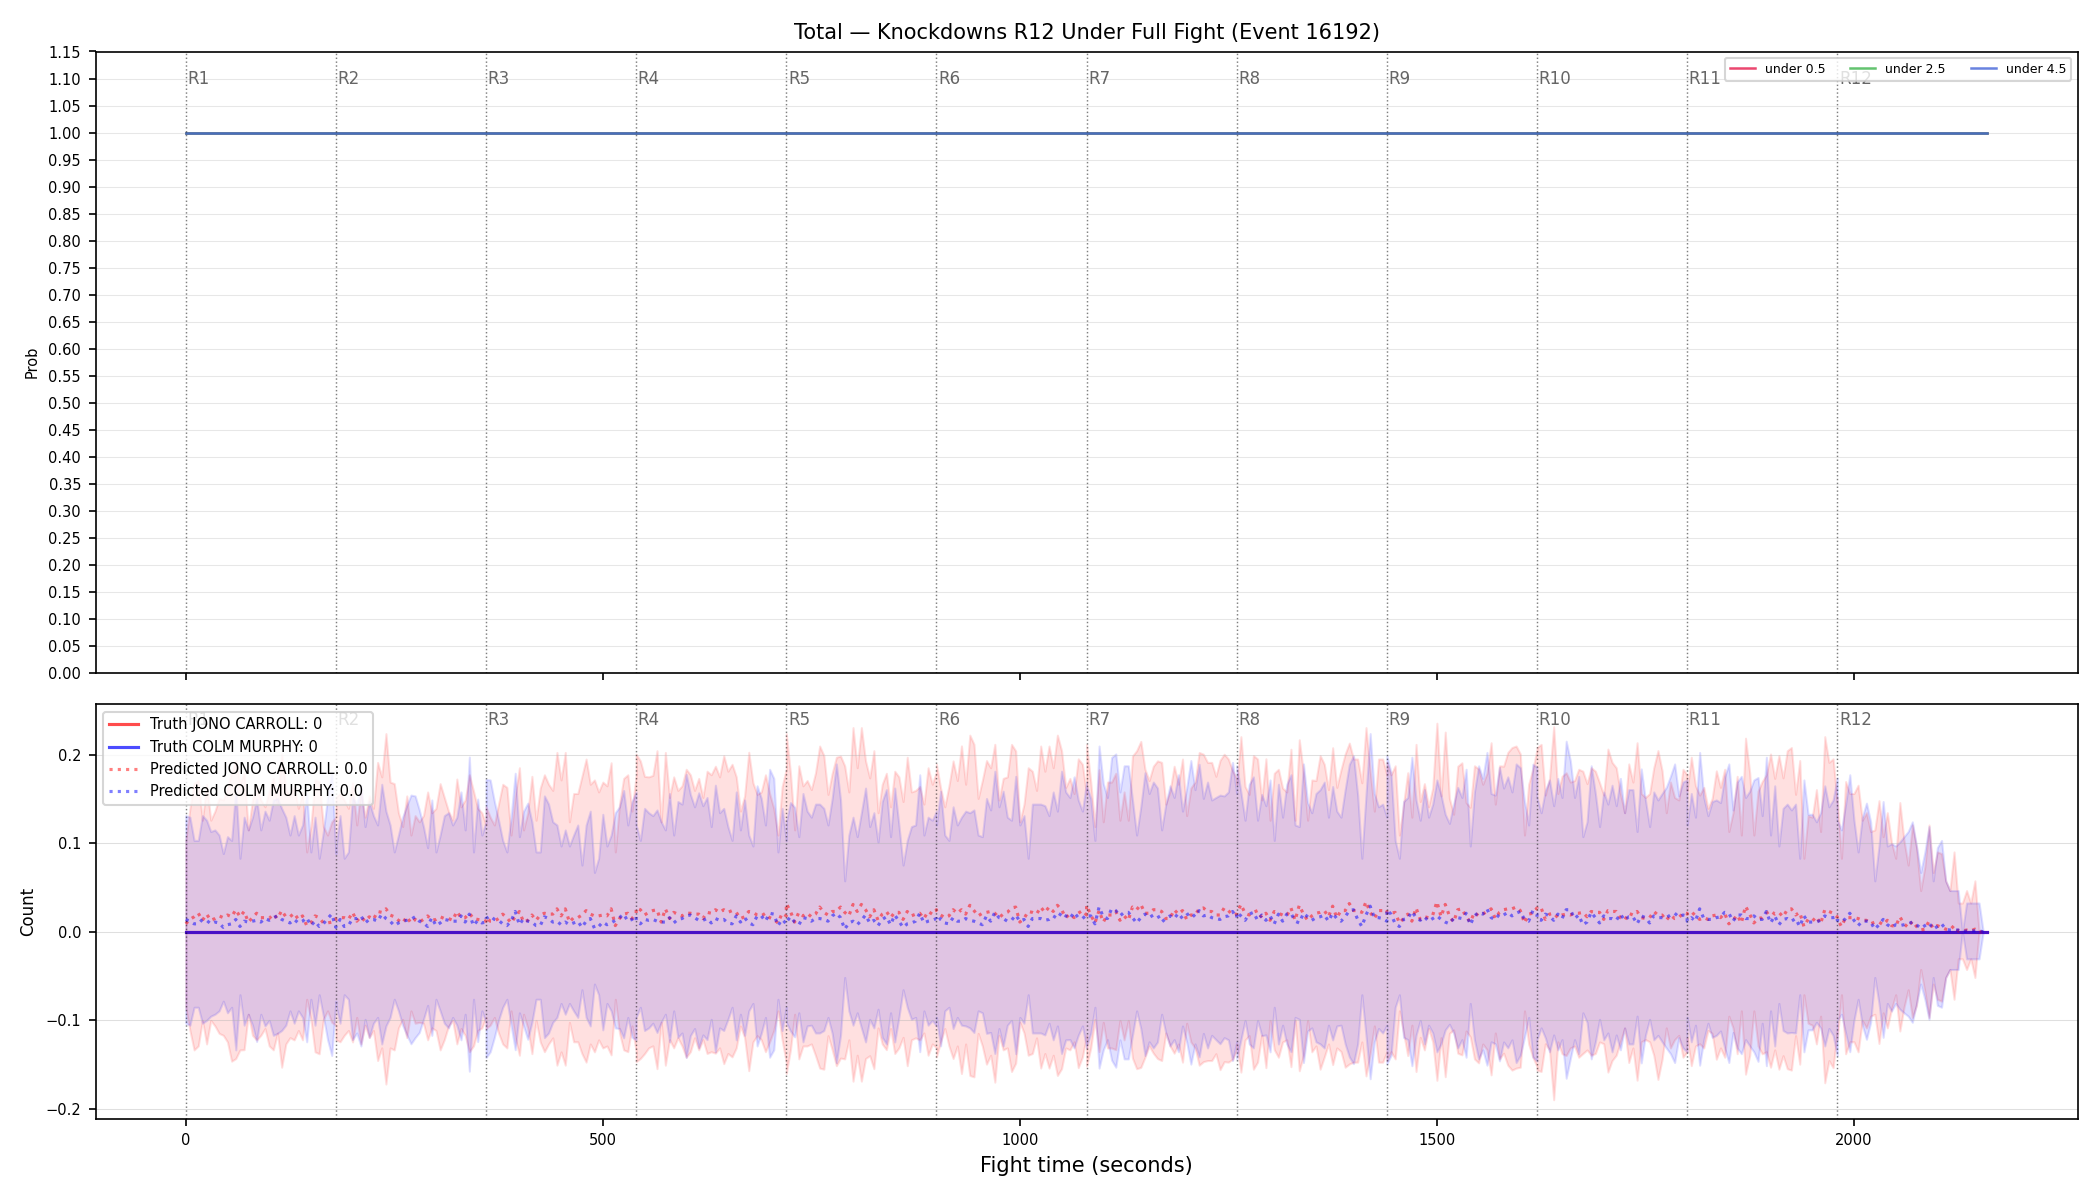Click the R8 round marker in the Count chart

coord(1249,719)
